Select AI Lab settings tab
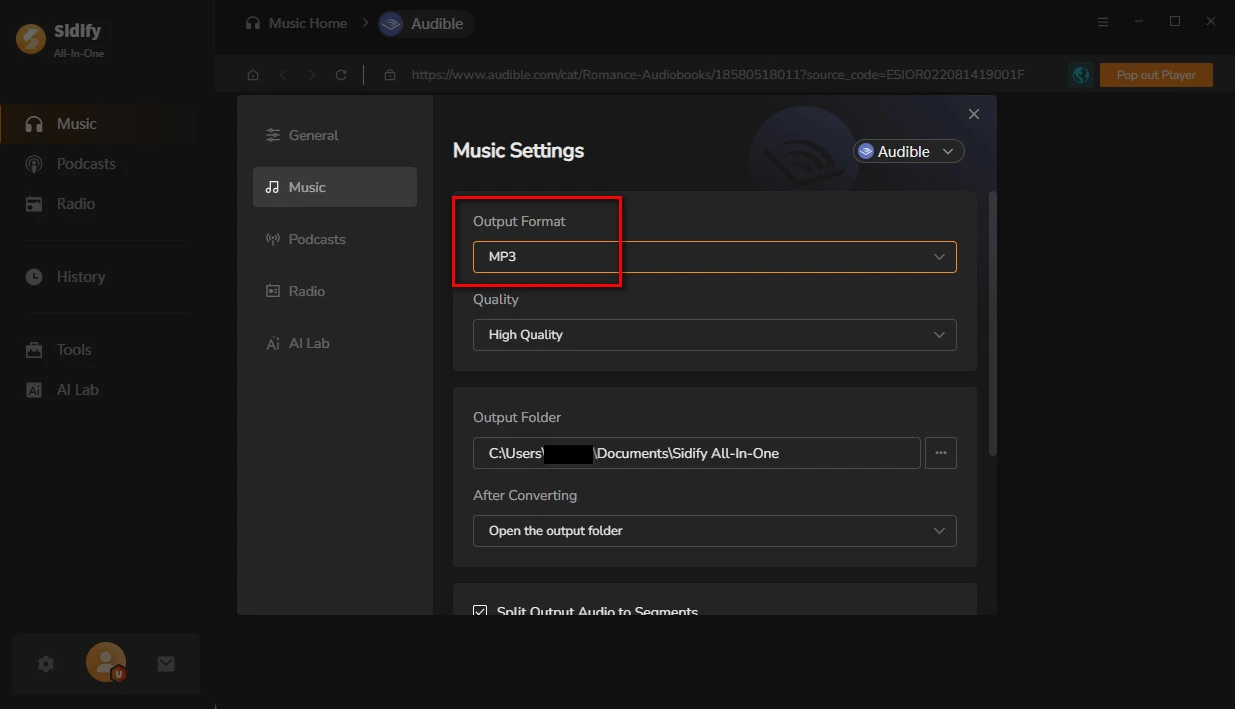The height and width of the screenshot is (709, 1235). 335,343
